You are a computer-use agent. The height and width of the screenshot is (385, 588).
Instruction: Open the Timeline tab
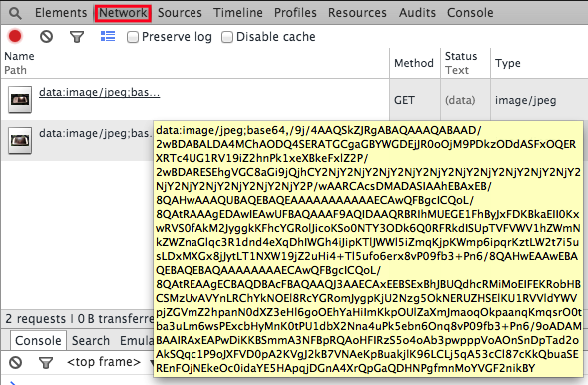(x=238, y=13)
